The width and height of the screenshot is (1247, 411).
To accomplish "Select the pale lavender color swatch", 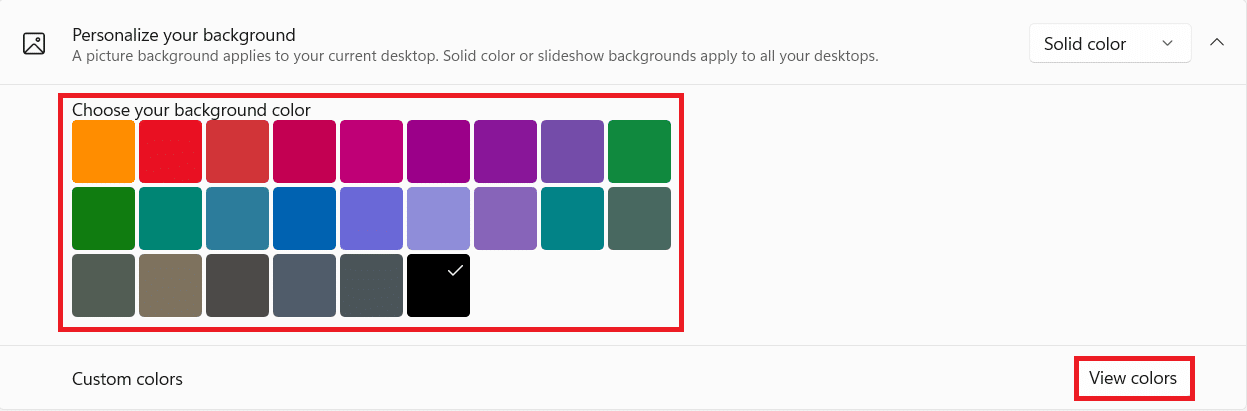I will [438, 218].
